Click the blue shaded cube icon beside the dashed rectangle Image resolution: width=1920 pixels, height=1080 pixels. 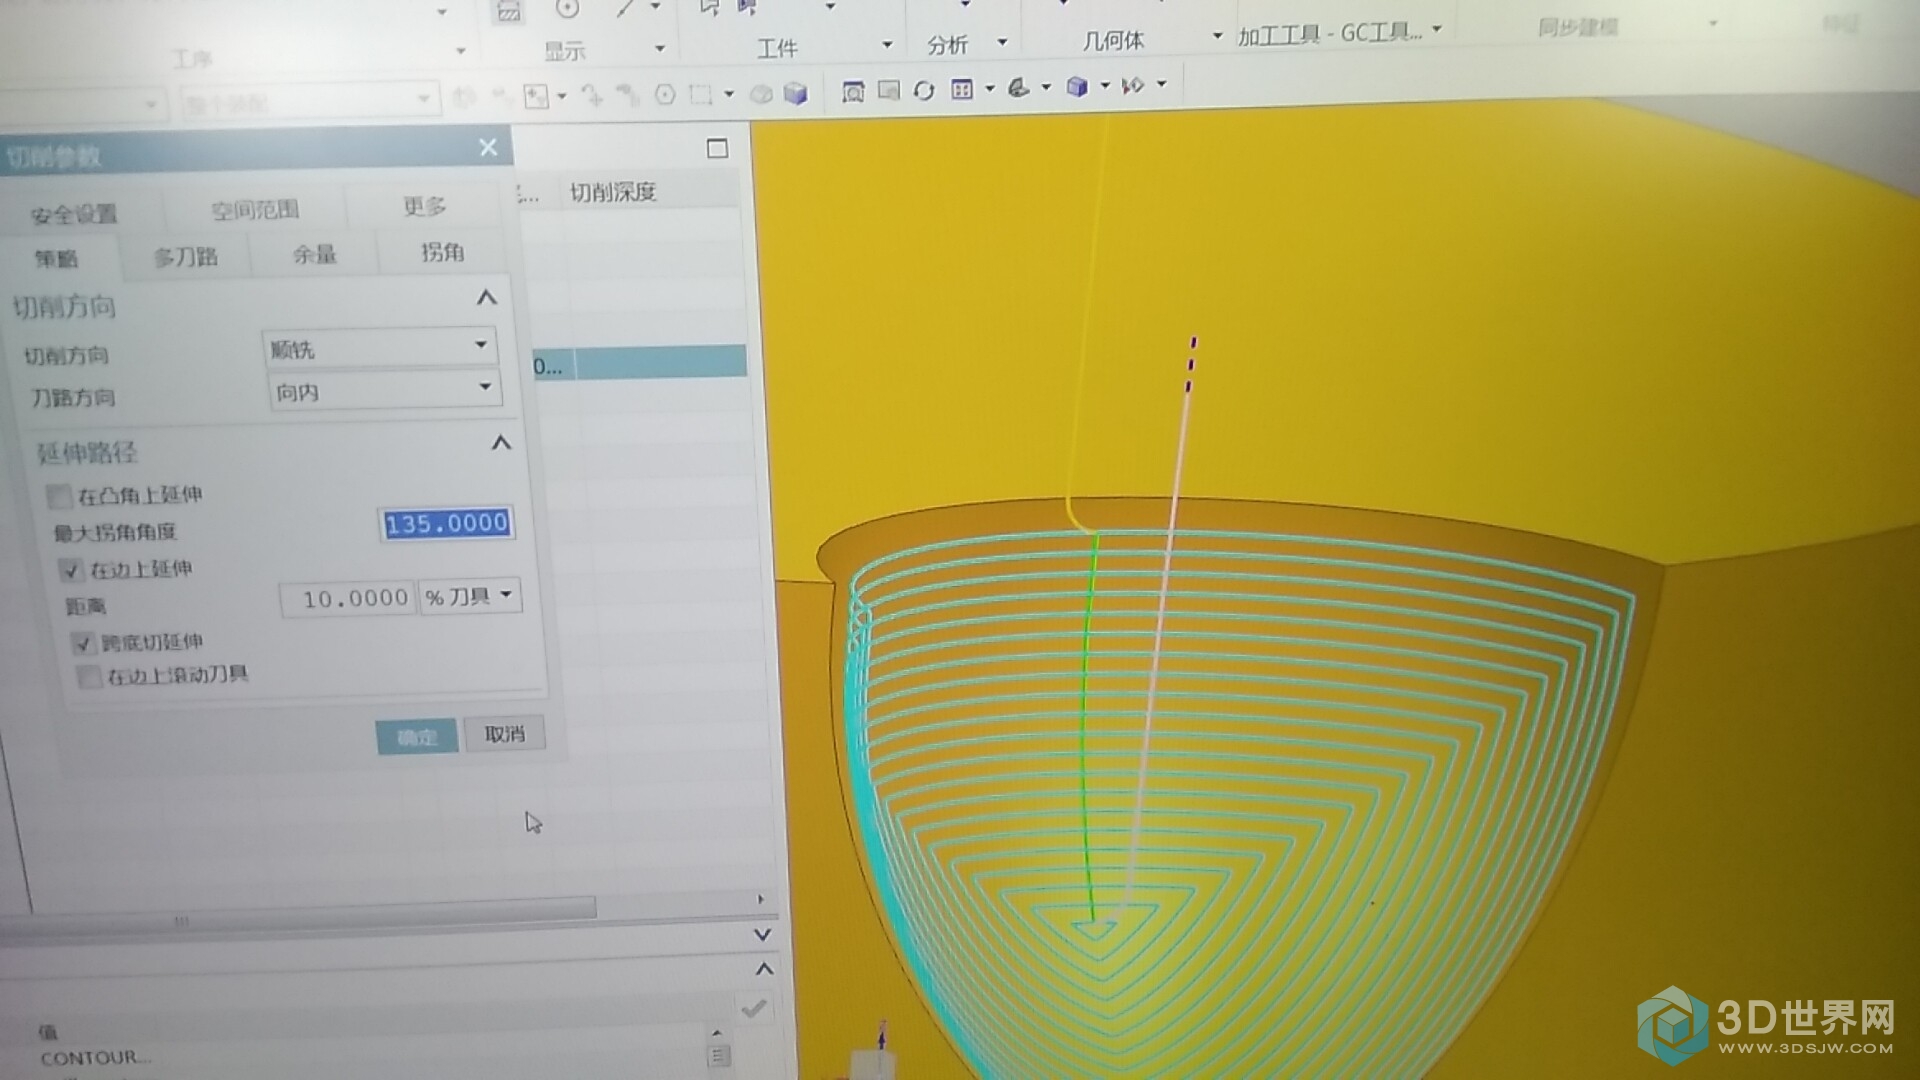(796, 94)
